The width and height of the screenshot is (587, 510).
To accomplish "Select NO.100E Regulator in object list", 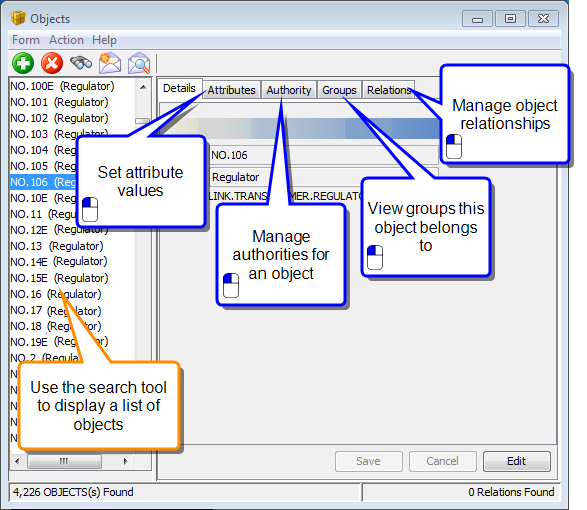I will tap(62, 86).
